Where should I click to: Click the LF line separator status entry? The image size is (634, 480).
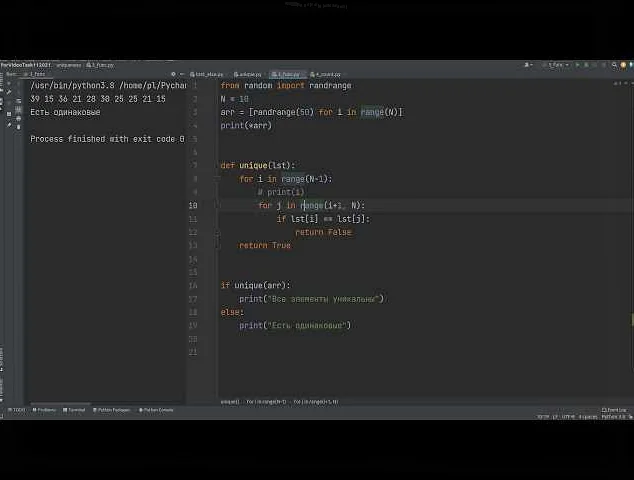coord(555,417)
